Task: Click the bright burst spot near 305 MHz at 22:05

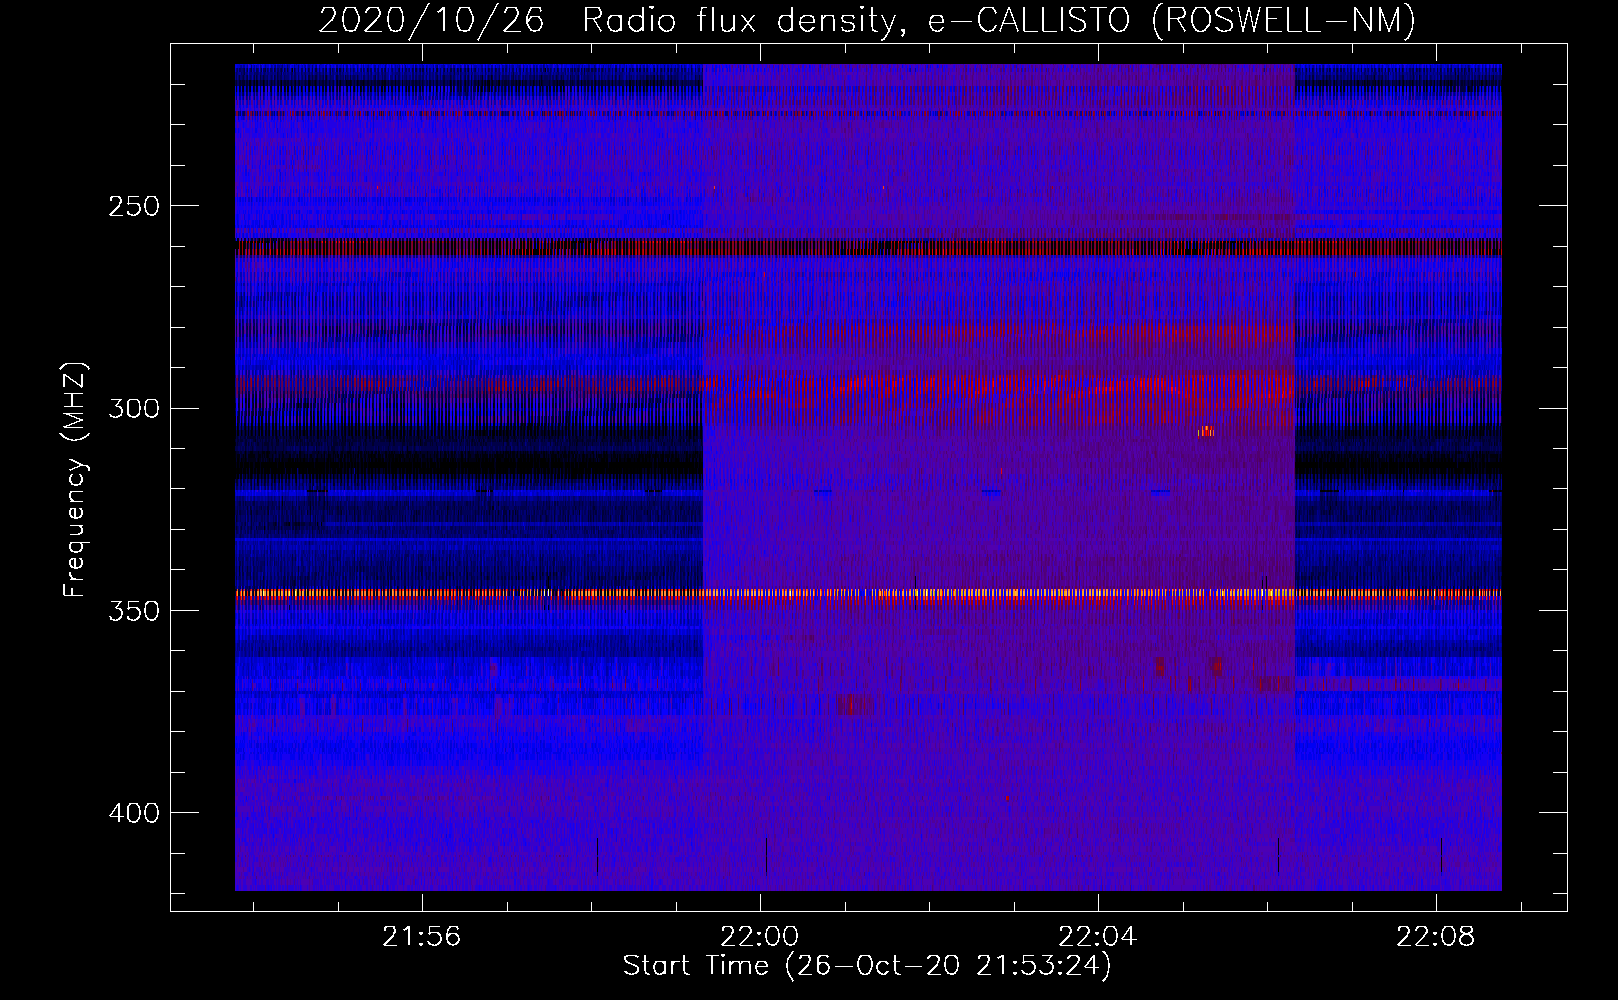Action: (x=1205, y=431)
